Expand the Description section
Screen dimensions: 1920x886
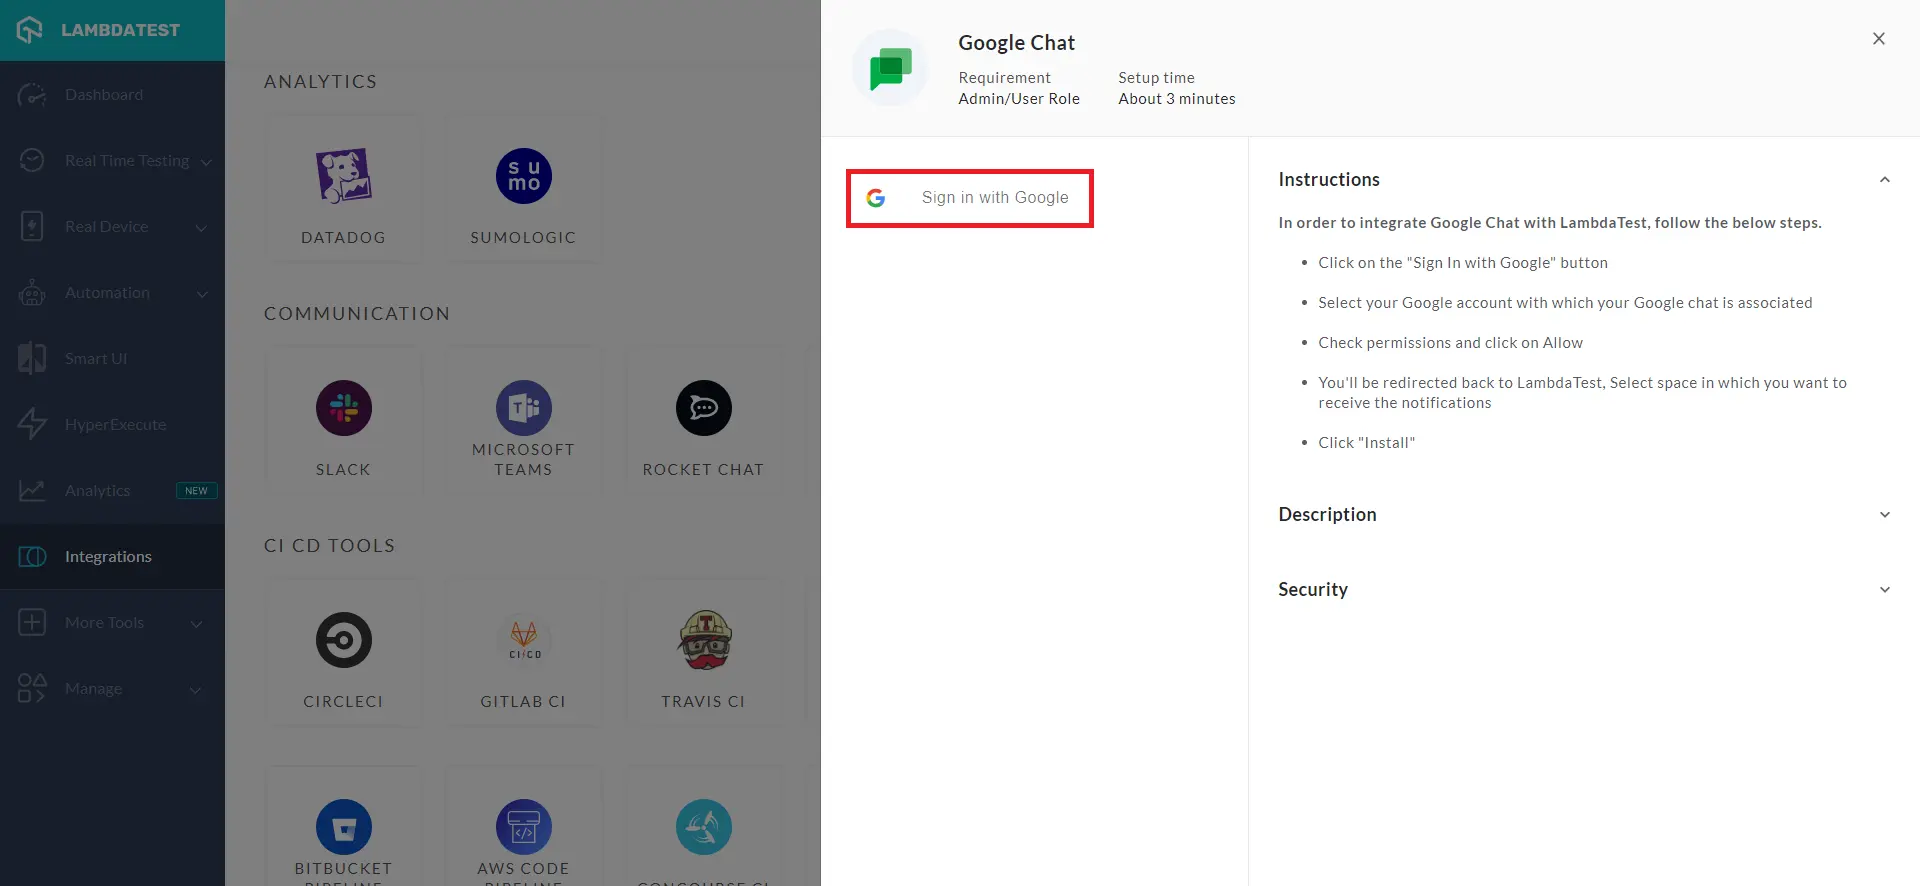1884,515
